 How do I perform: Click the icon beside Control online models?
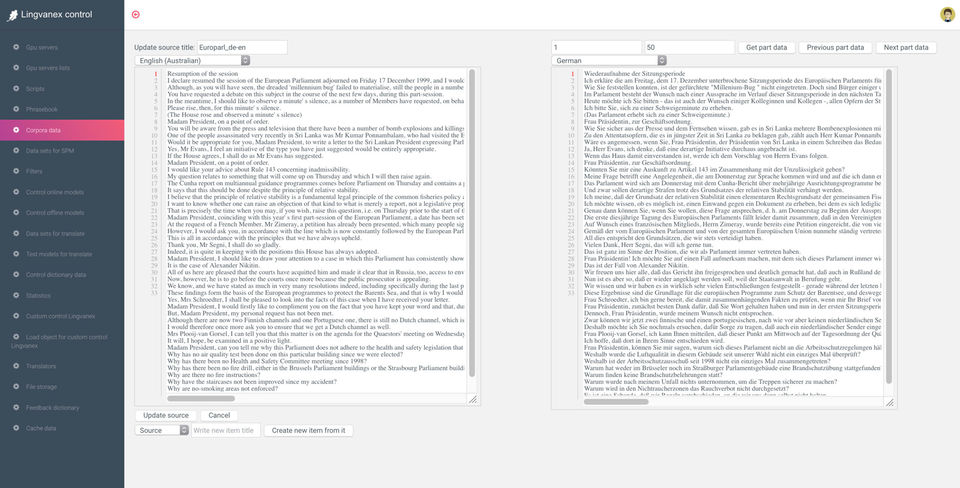(x=16, y=192)
